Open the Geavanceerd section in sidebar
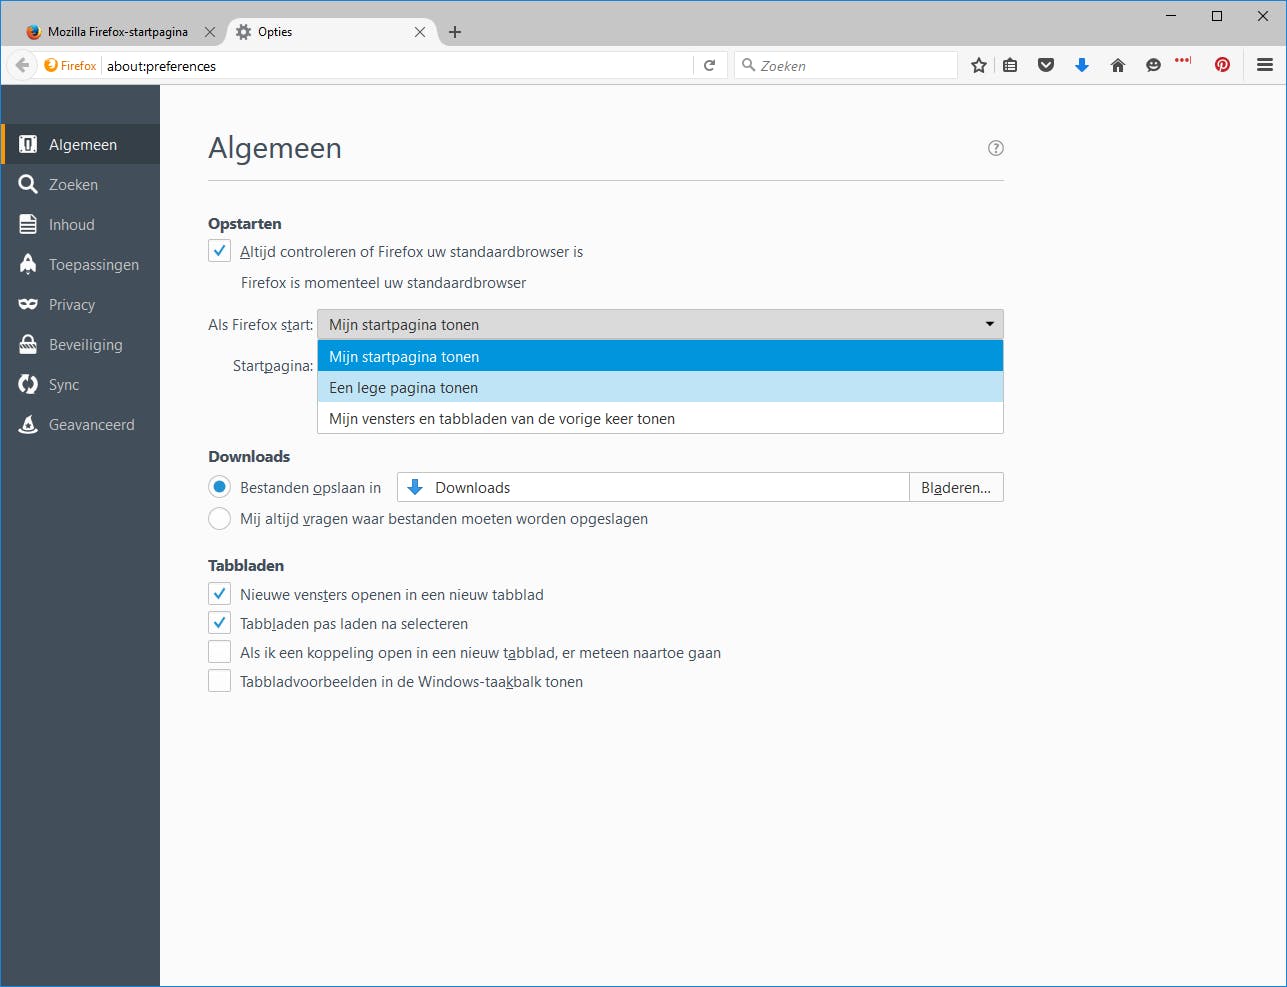This screenshot has width=1287, height=987. [x=80, y=425]
